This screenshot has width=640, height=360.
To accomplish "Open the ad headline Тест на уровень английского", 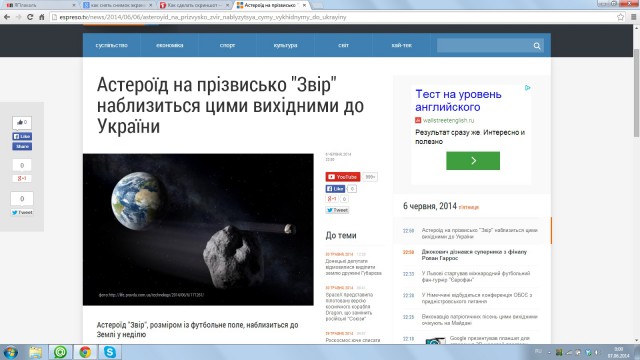I will coord(458,100).
